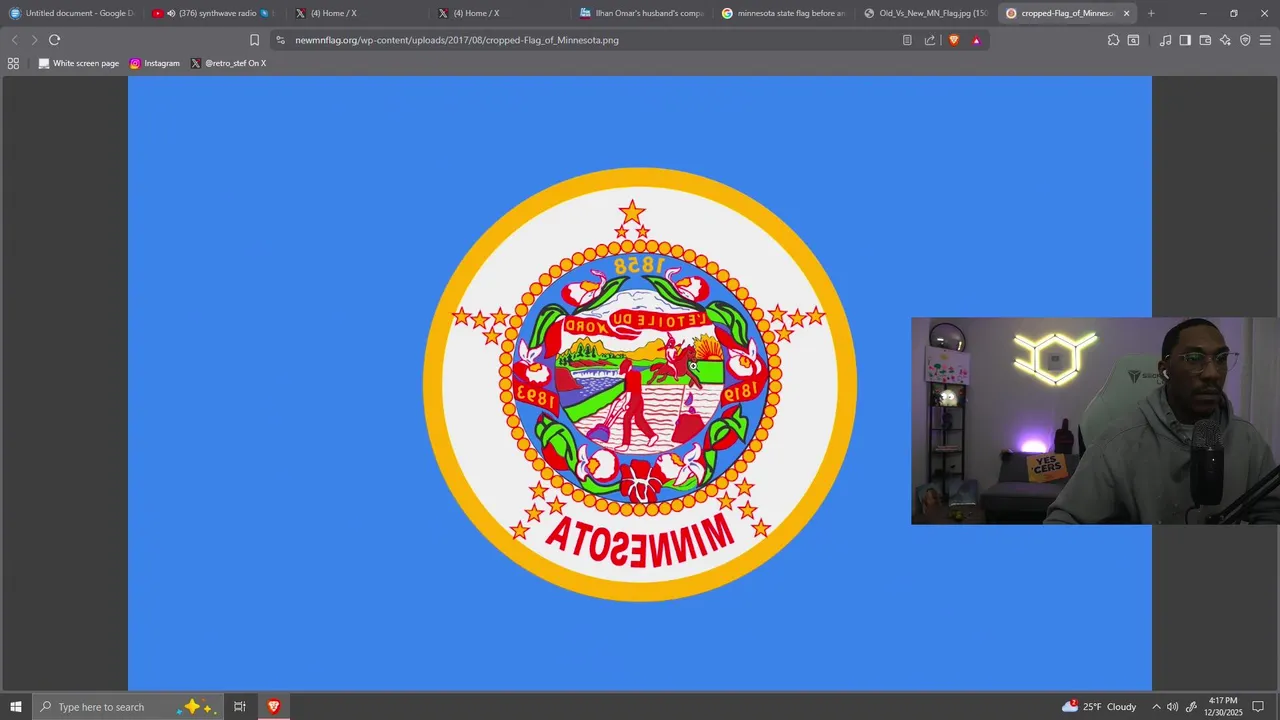Expand hidden system tray icons chevron
The image size is (1280, 720).
tap(1157, 706)
